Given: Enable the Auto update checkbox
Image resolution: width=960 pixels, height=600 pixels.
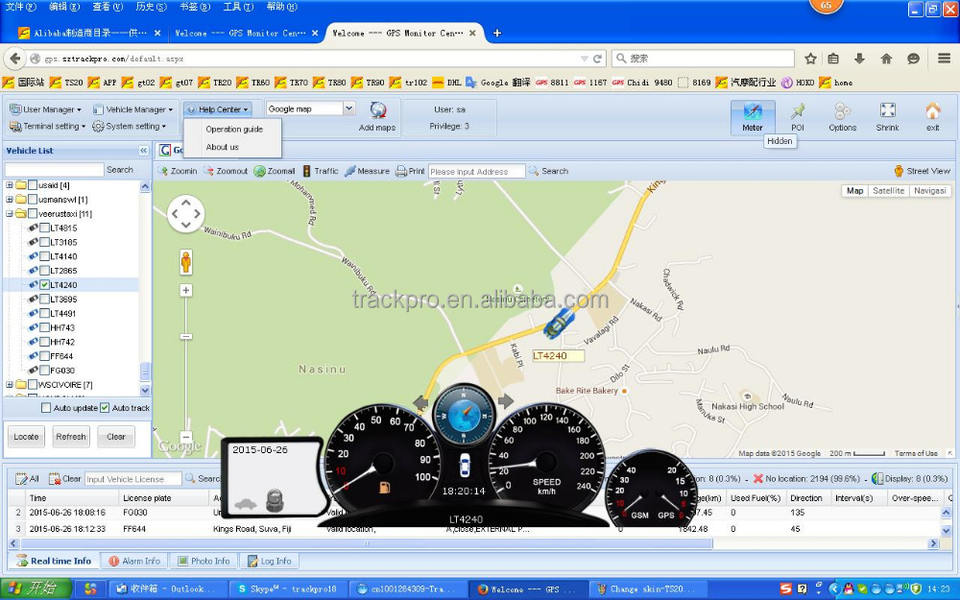Looking at the screenshot, I should pyautogui.click(x=46, y=408).
